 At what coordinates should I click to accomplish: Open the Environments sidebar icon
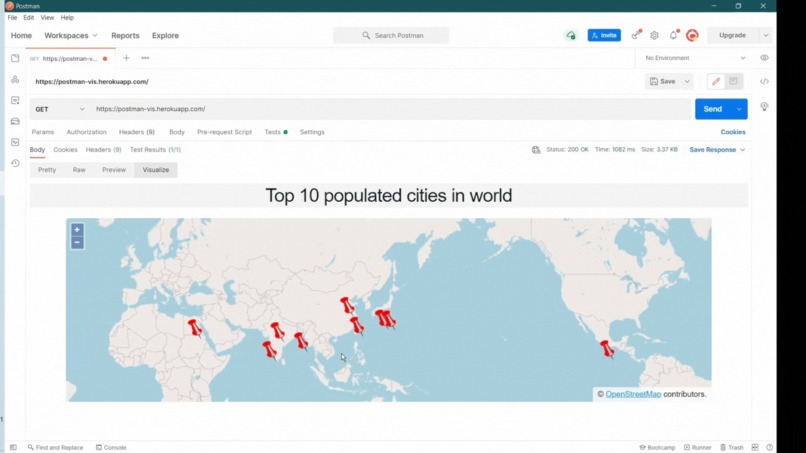point(15,100)
